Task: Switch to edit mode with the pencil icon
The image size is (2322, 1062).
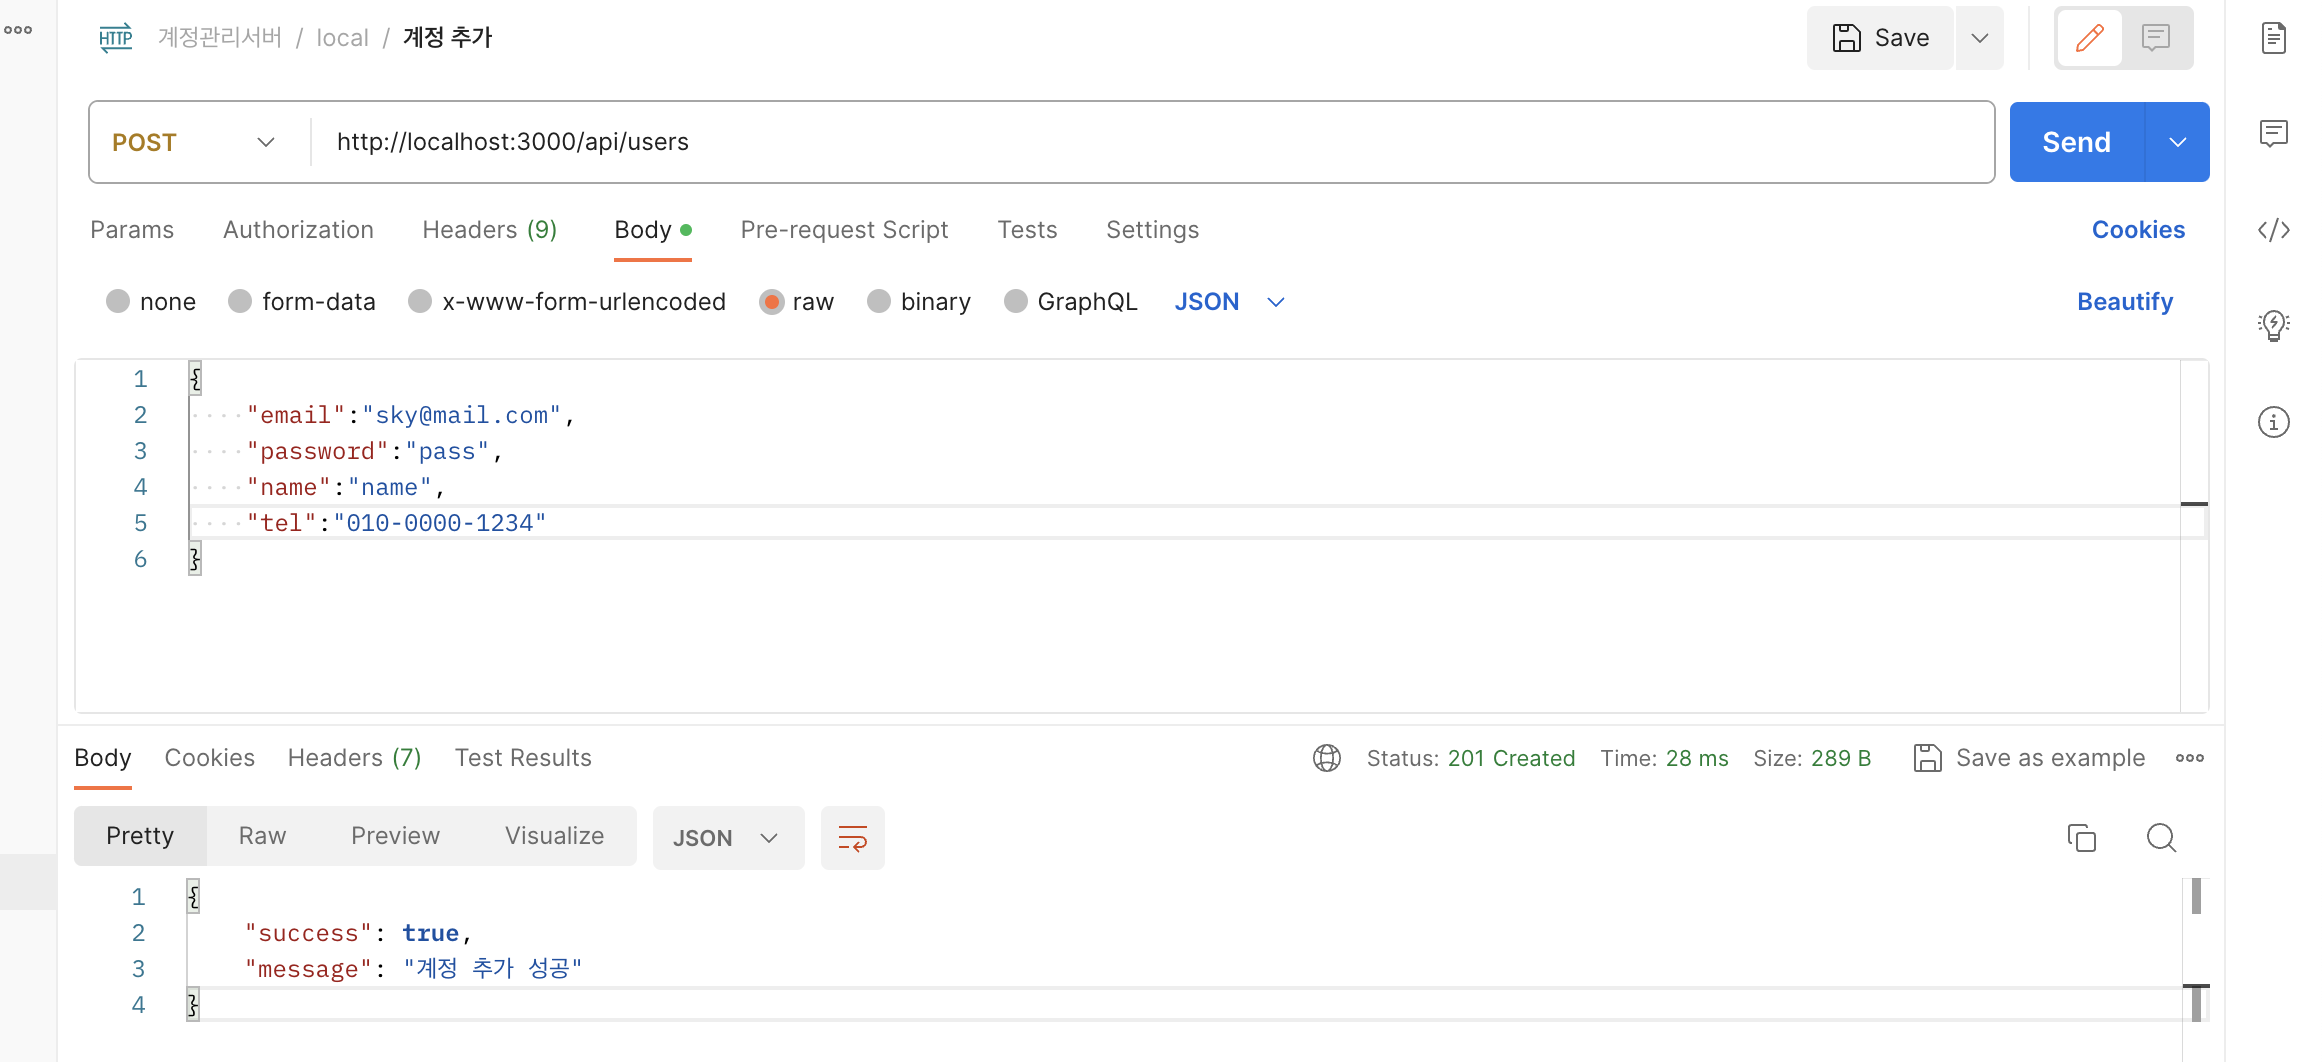Action: click(2090, 38)
